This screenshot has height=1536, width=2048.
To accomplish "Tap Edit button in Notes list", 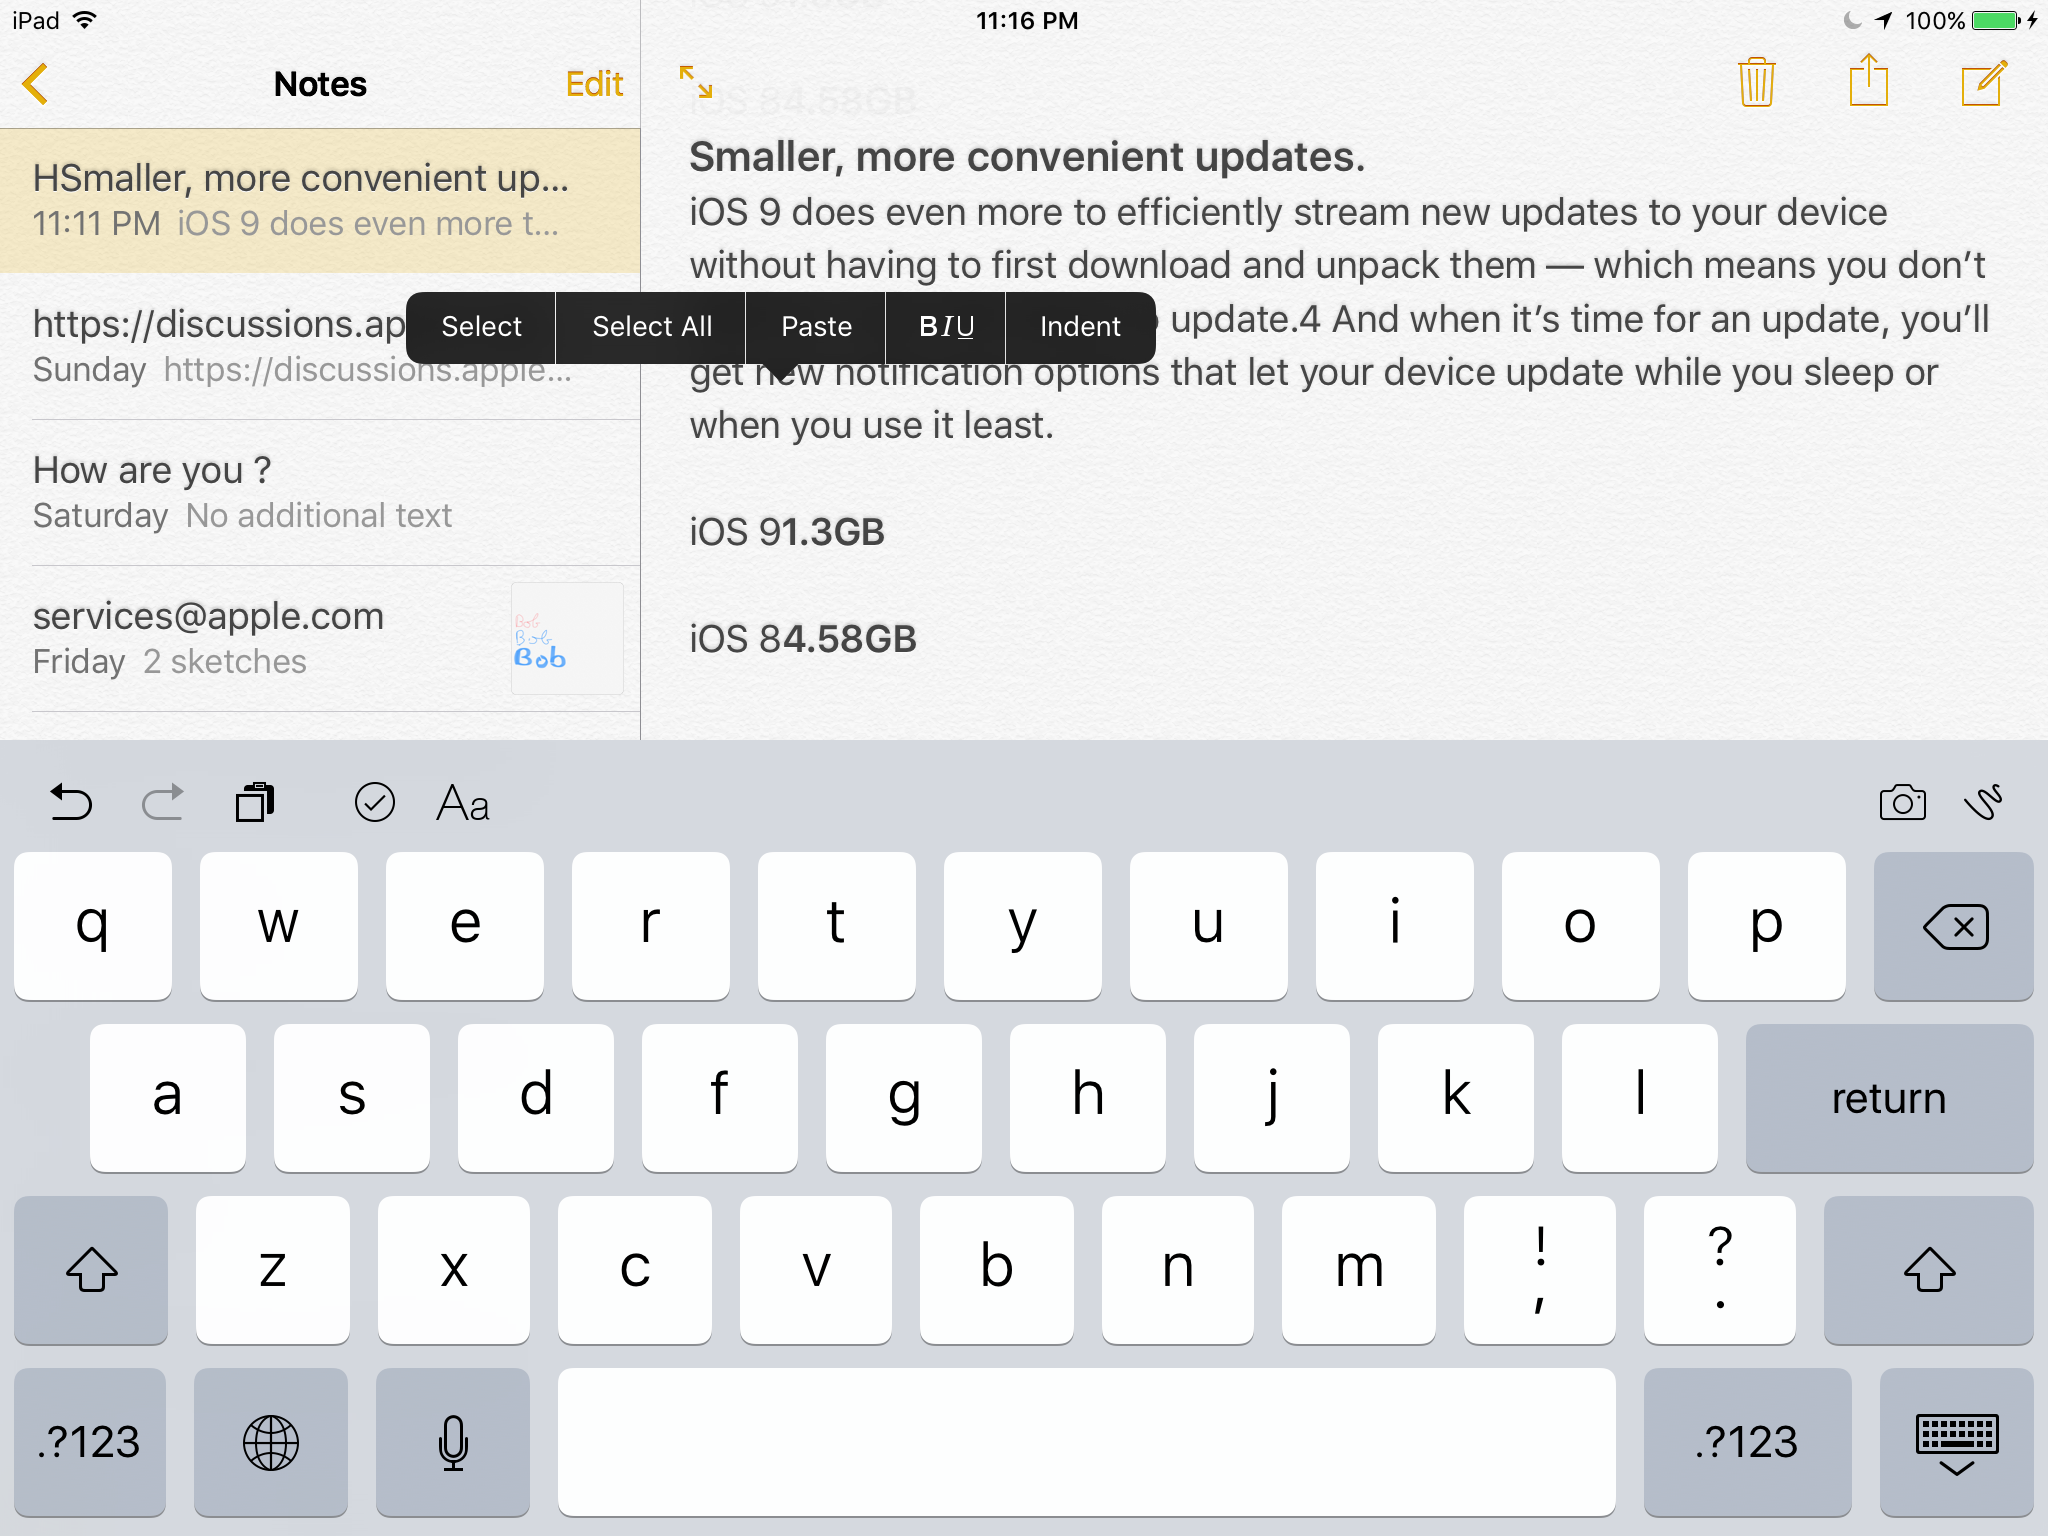I will 594,84.
